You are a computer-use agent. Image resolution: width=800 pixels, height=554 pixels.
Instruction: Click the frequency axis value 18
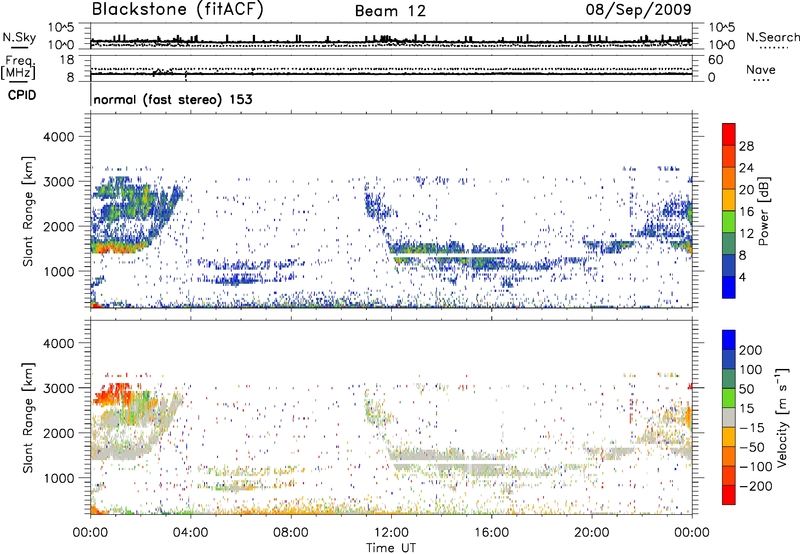tap(67, 60)
